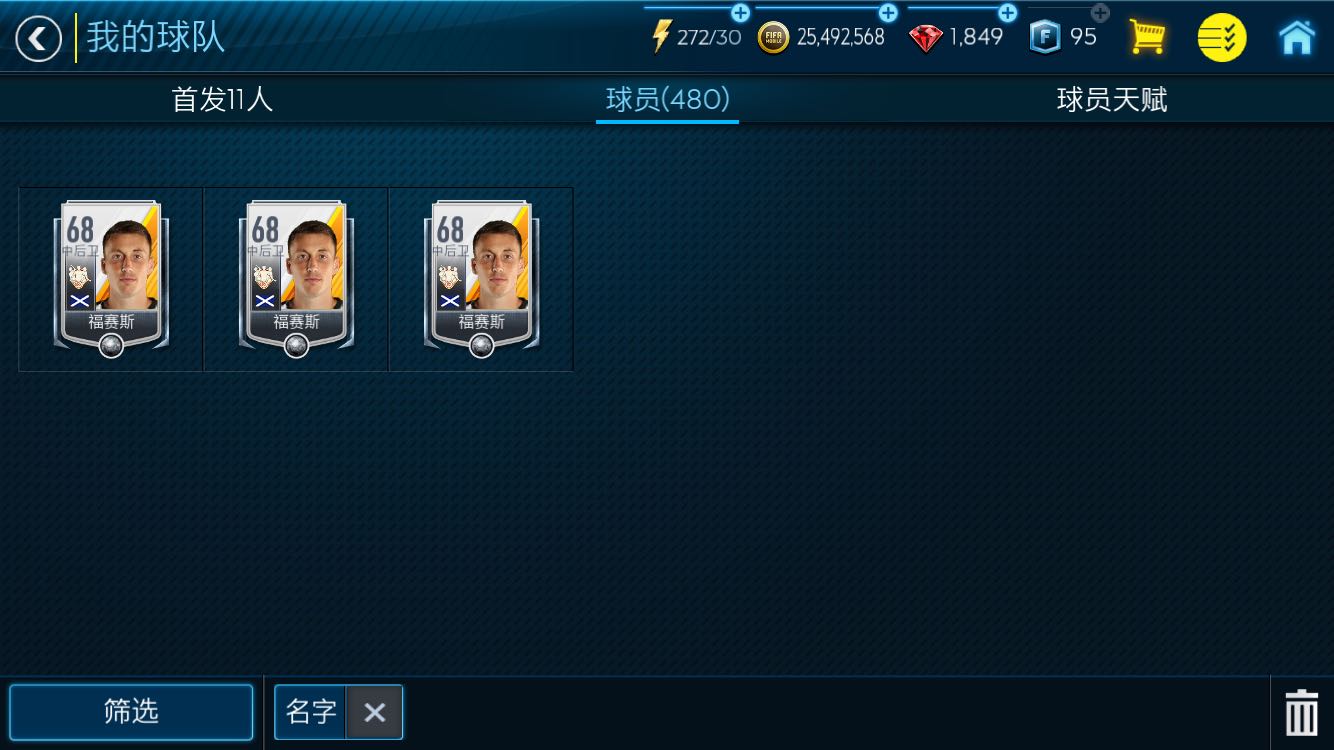
Task: Open the shopping cart store
Action: click(x=1147, y=37)
